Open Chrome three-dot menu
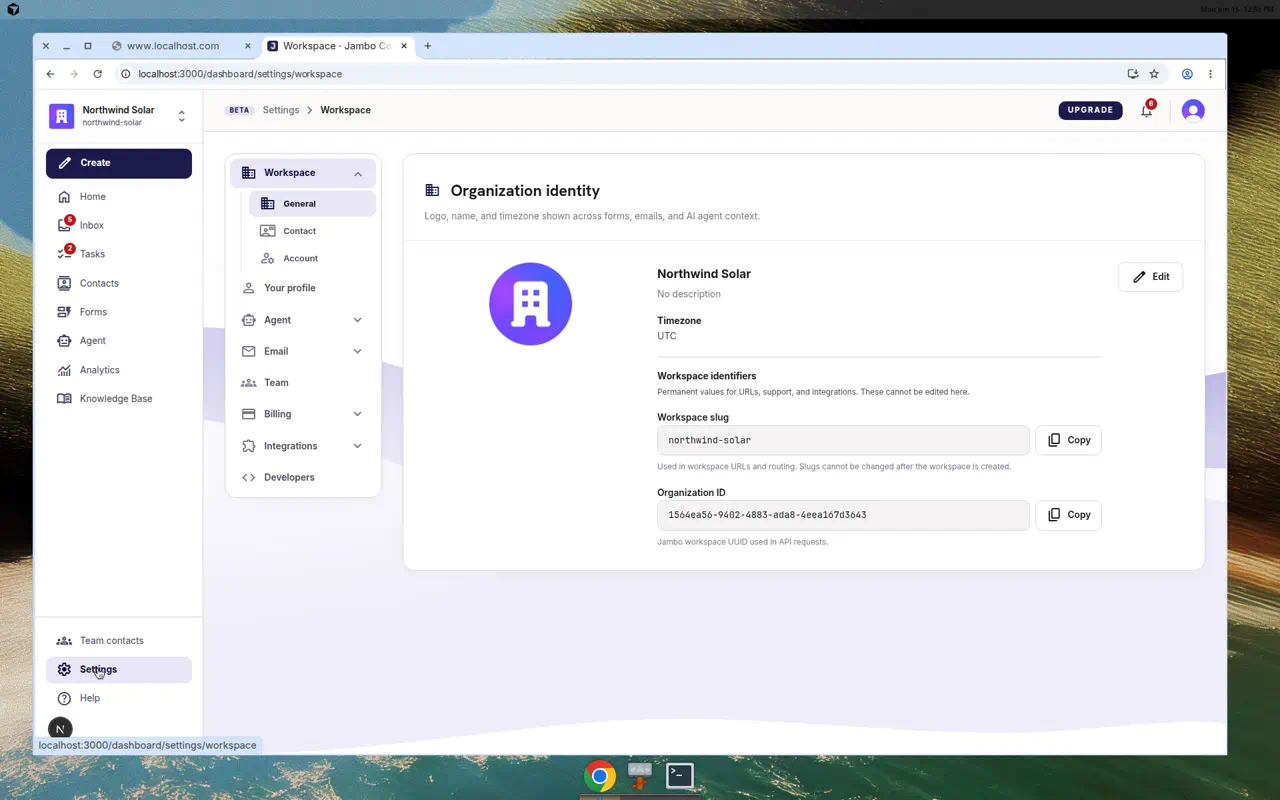The image size is (1280, 800). click(x=1210, y=74)
